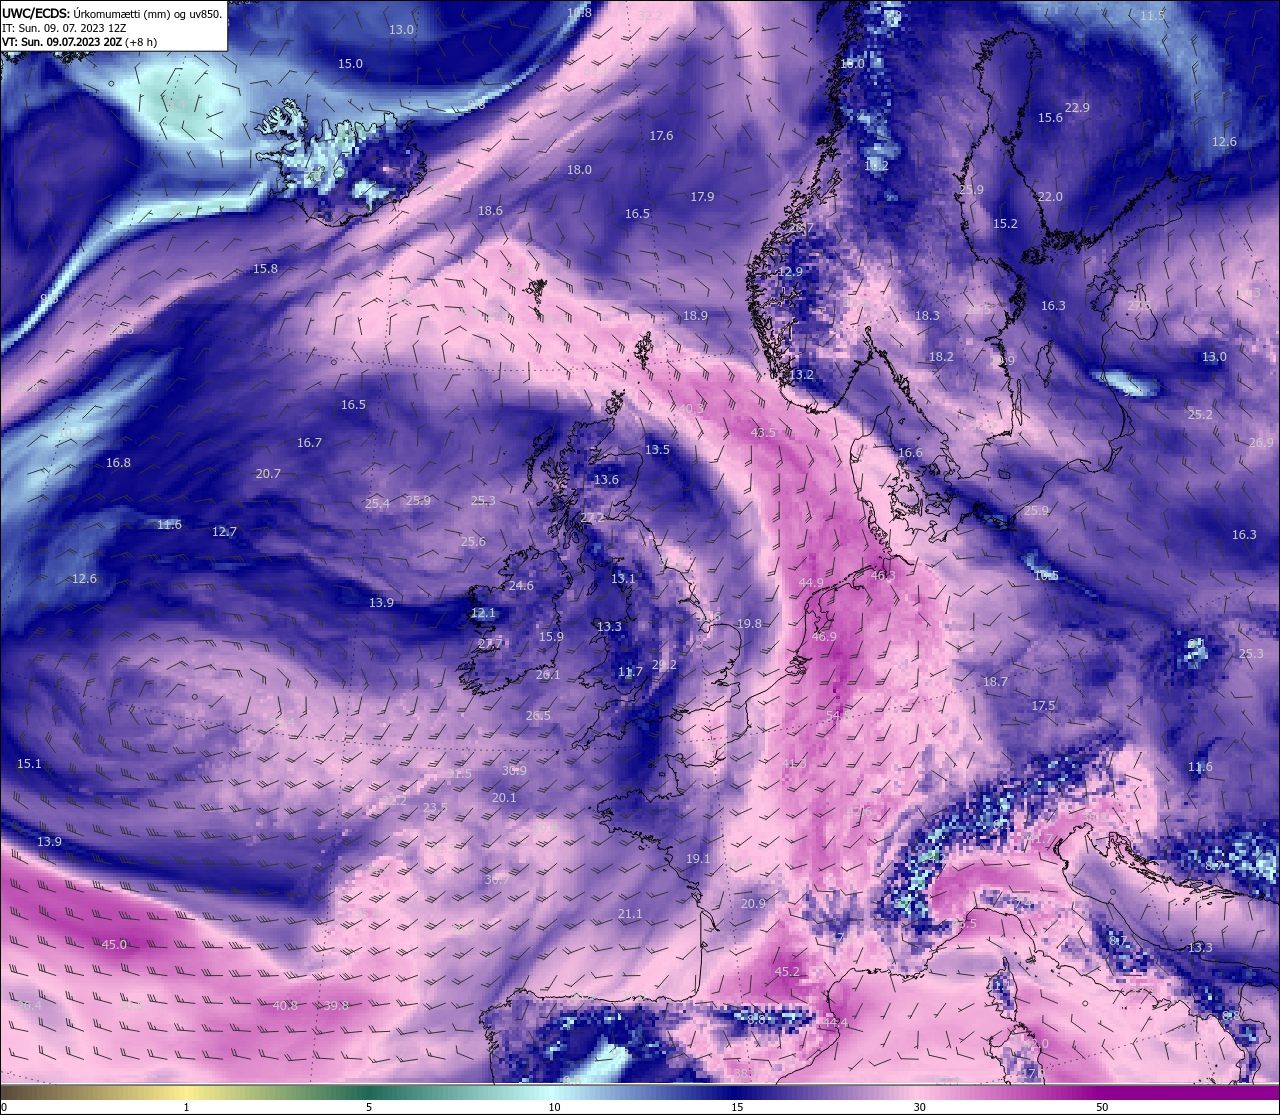Click the map value '26.9' at the right edge
The width and height of the screenshot is (1280, 1115).
1262,443
